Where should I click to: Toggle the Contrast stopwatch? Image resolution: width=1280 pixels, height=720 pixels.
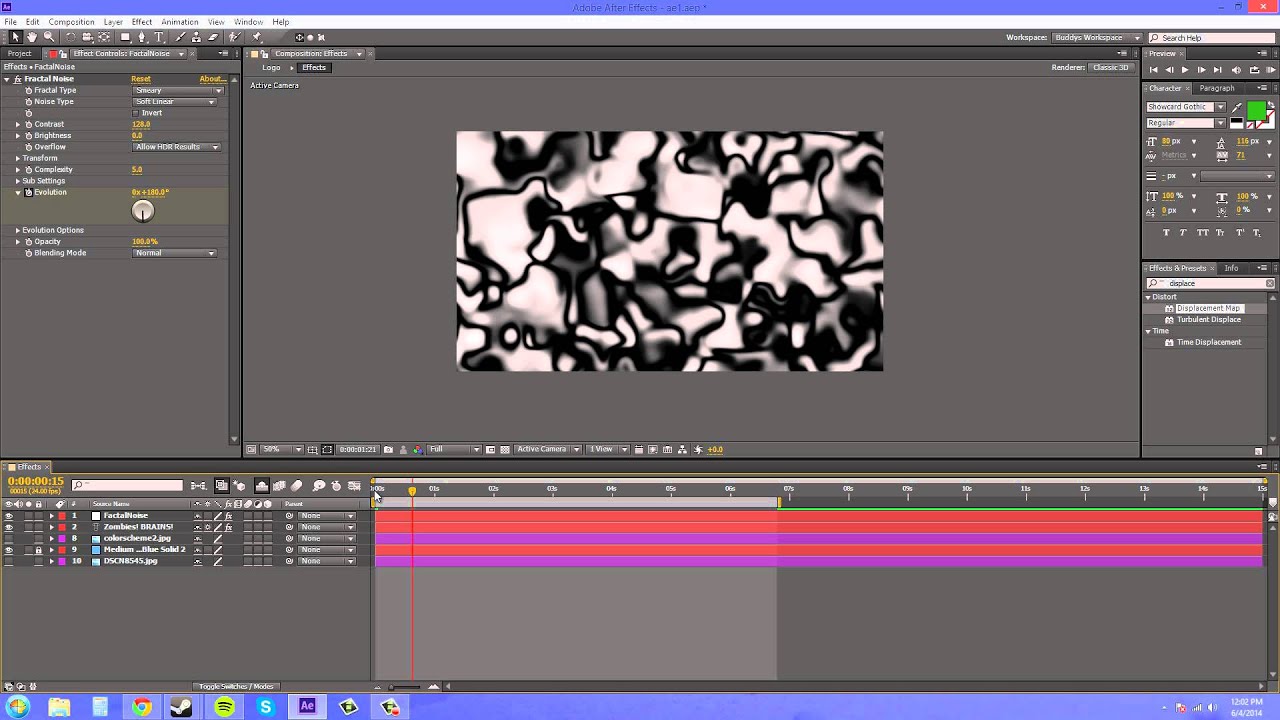click(29, 124)
